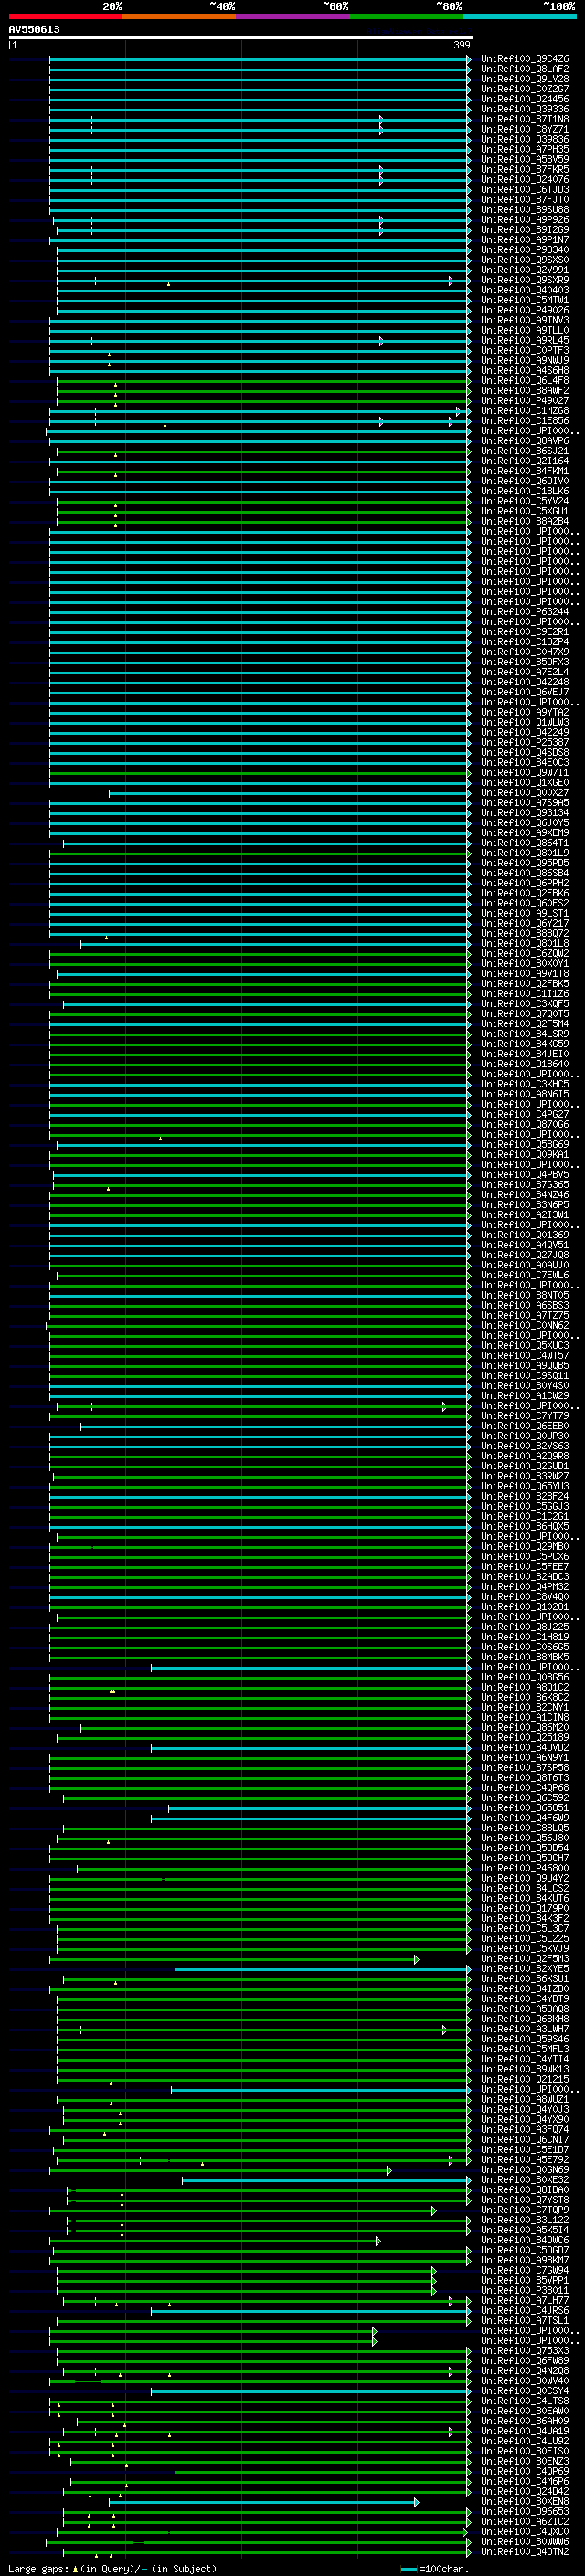Select label UniRef100_C1MZG8
Image resolution: width=585 pixels, height=2576 pixels.
click(525, 410)
